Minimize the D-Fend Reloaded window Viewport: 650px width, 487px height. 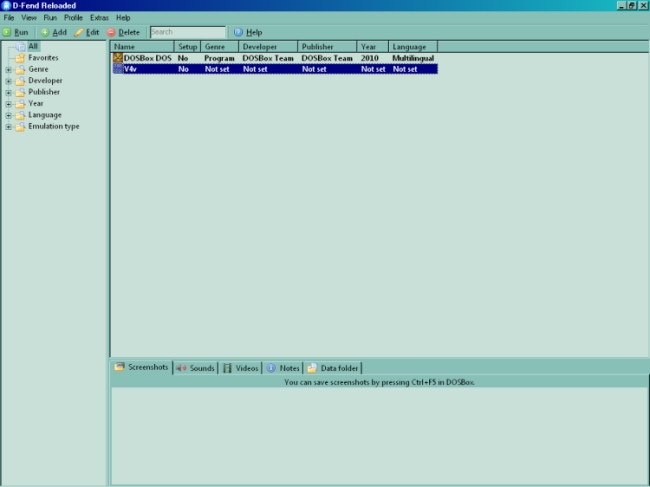[x=621, y=5]
